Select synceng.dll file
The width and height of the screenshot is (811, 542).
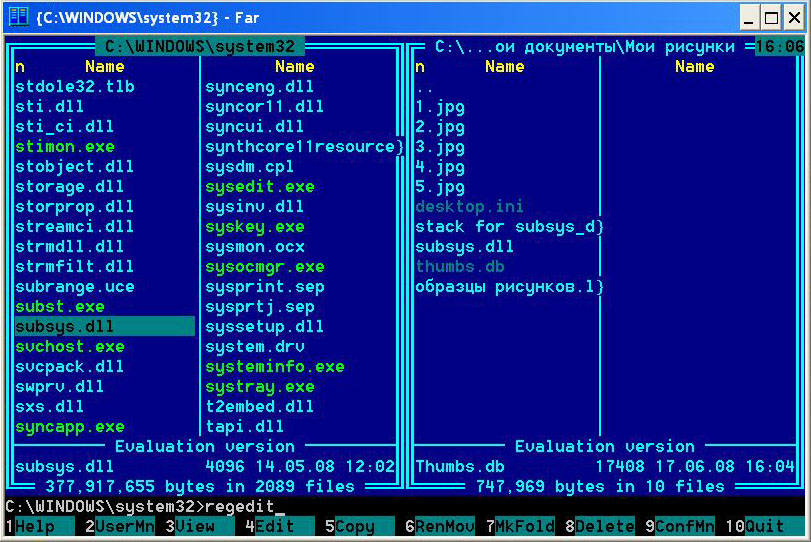[x=260, y=86]
